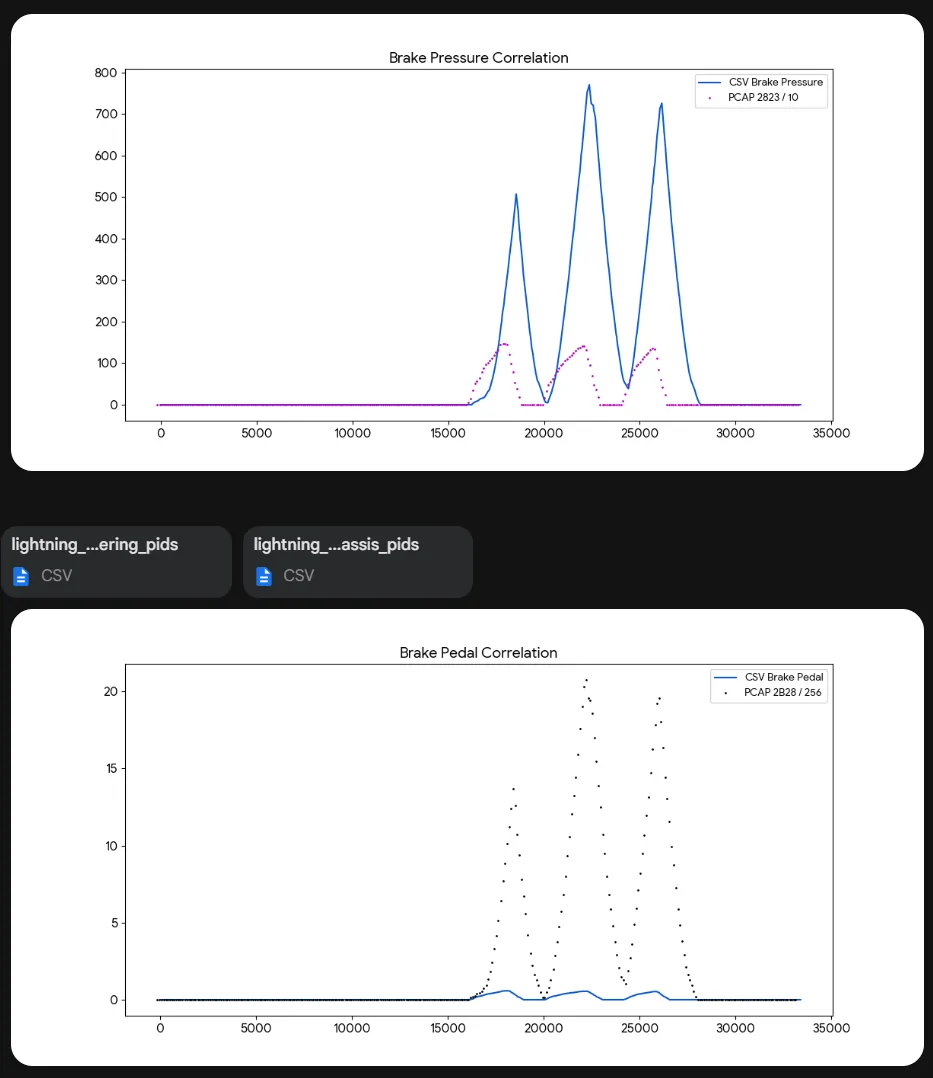Viewport: 933px width, 1078px height.
Task: Open the lightning_...assis_pids CSV attachment
Action: 357,561
